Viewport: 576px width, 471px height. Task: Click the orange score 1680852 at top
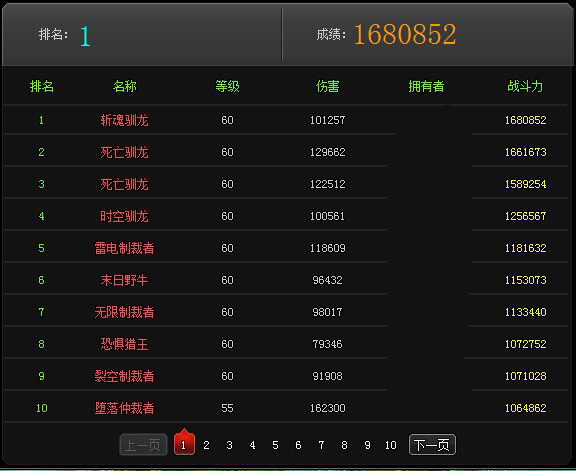click(405, 35)
